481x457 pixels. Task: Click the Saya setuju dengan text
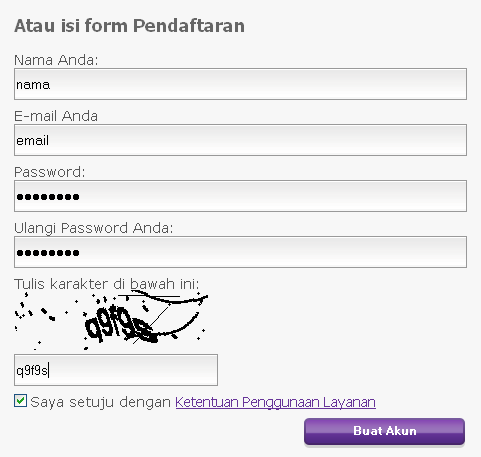[x=100, y=402]
